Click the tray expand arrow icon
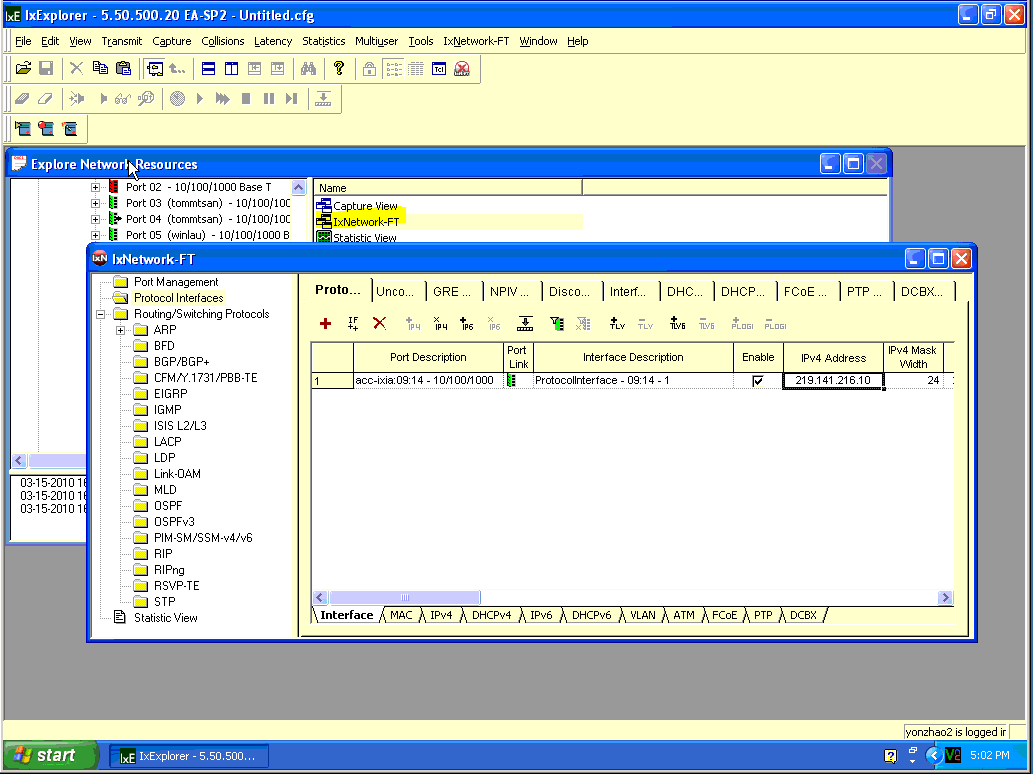Image resolution: width=1033 pixels, height=774 pixels. point(933,755)
